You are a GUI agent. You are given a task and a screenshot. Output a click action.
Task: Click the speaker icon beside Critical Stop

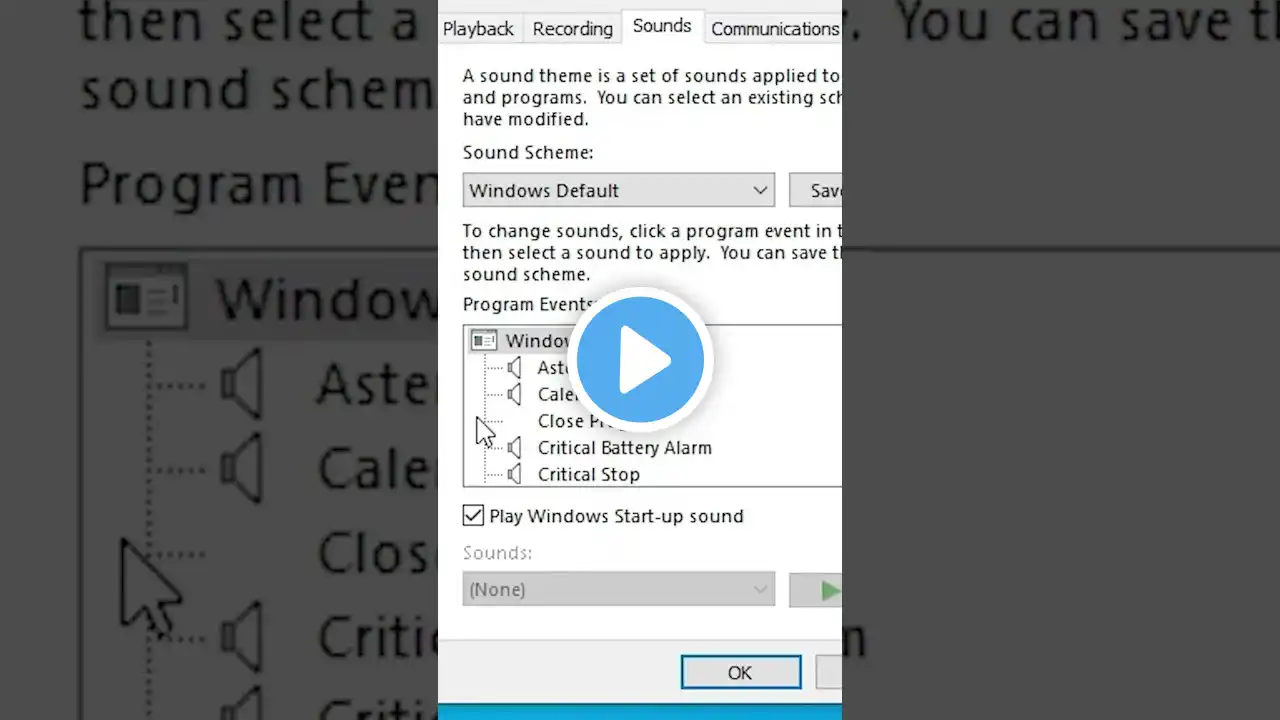coord(514,474)
